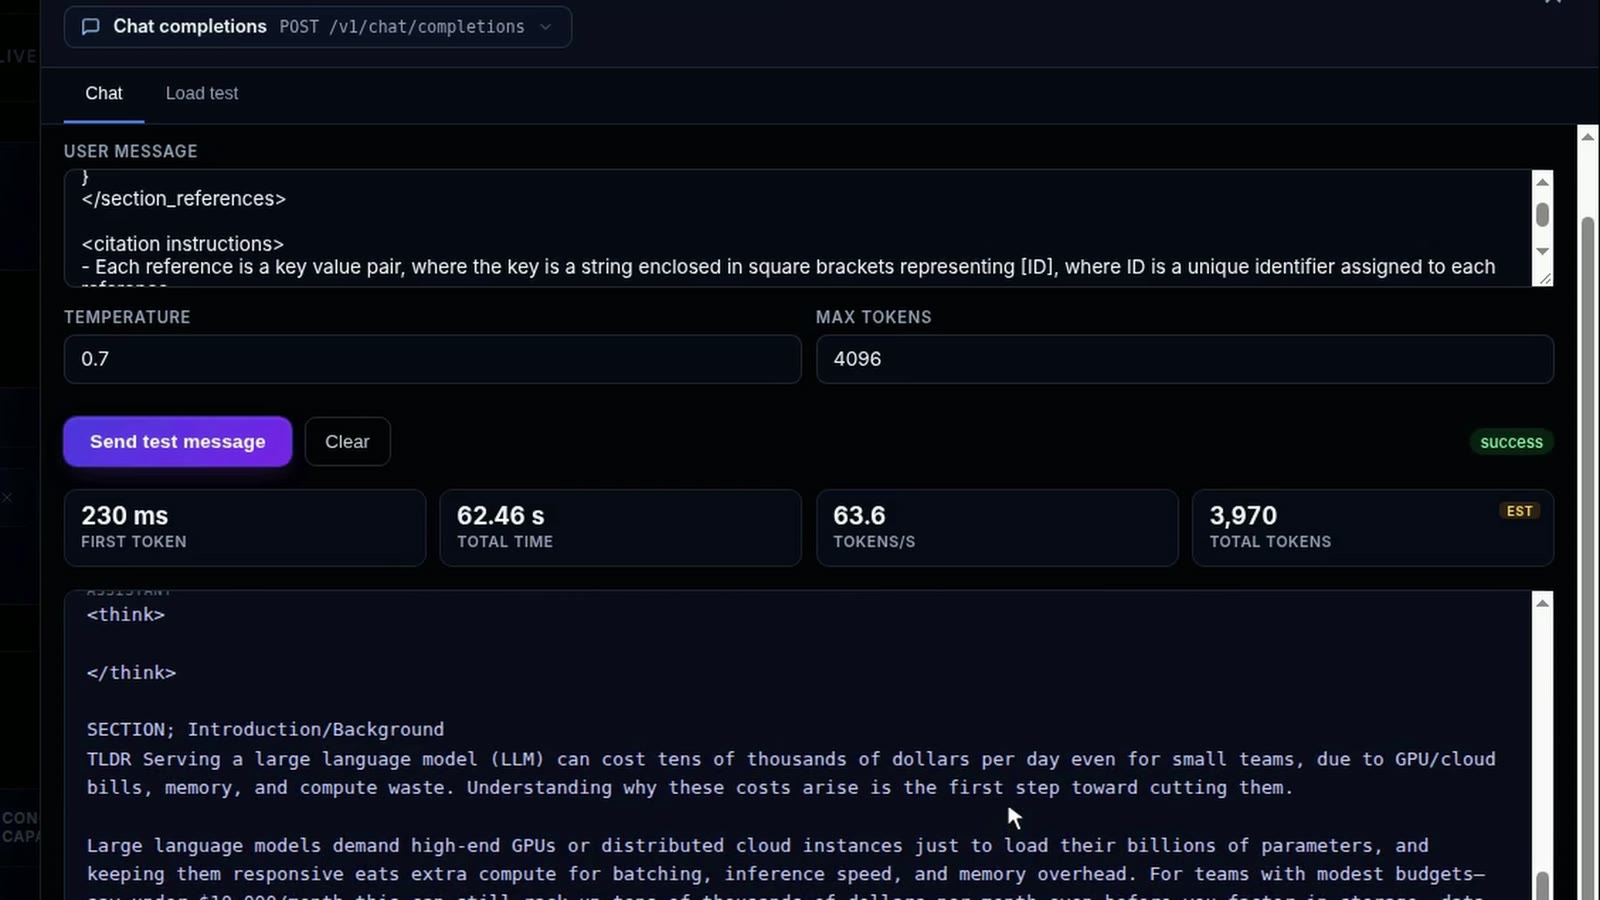Click the opening <think> tag in response
1600x900 pixels.
coord(126,614)
